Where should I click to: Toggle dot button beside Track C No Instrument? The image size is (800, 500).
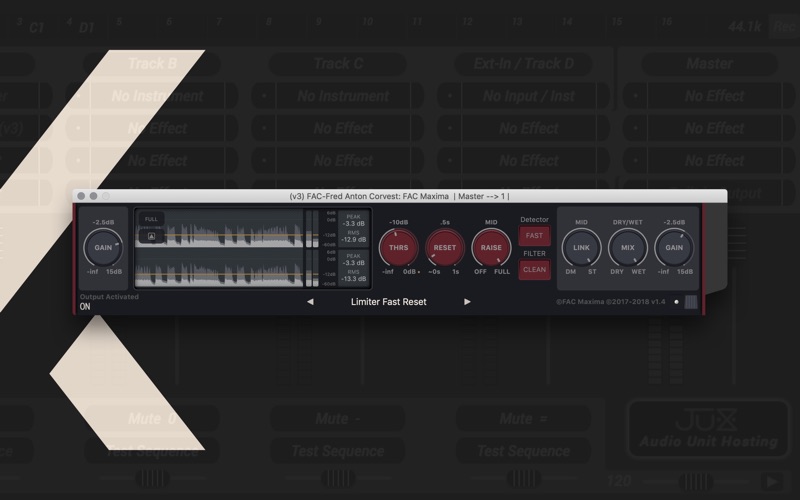point(264,96)
